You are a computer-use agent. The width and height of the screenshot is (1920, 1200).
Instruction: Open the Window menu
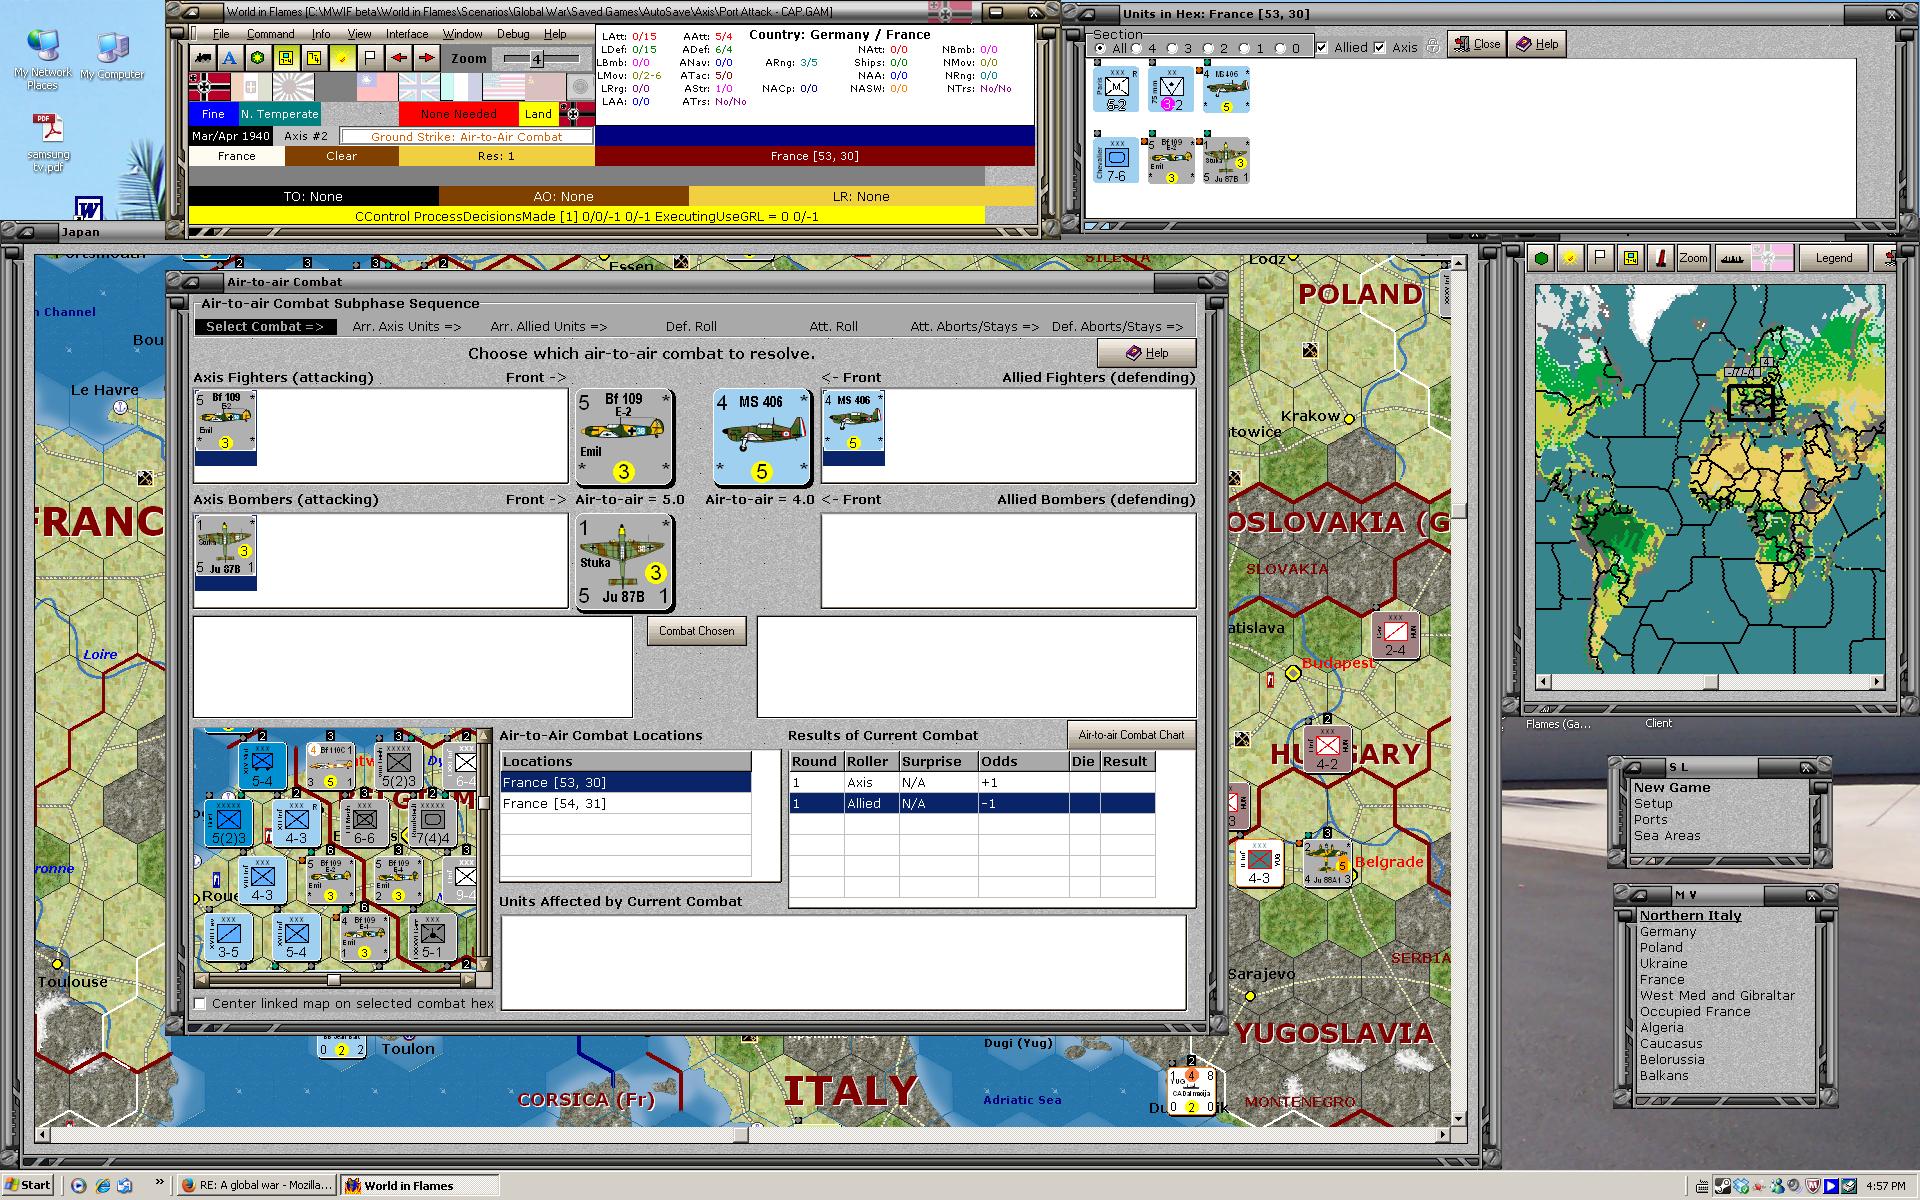click(x=462, y=34)
